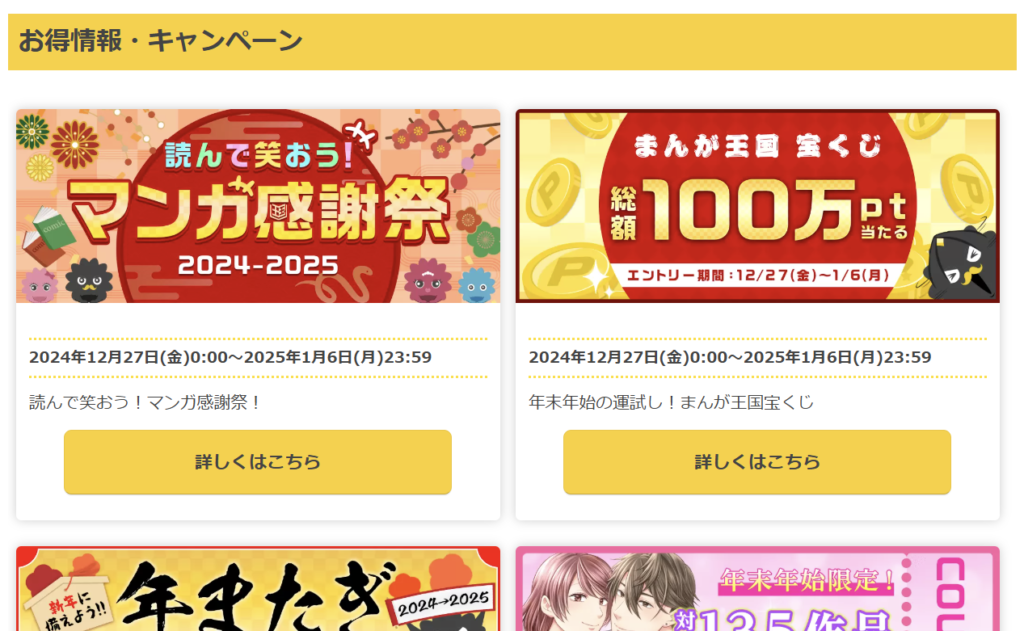Image resolution: width=1024 pixels, height=631 pixels.
Task: Click the blue fluffy mascot on the 感謝祭 banner
Action: pyautogui.click(x=476, y=285)
